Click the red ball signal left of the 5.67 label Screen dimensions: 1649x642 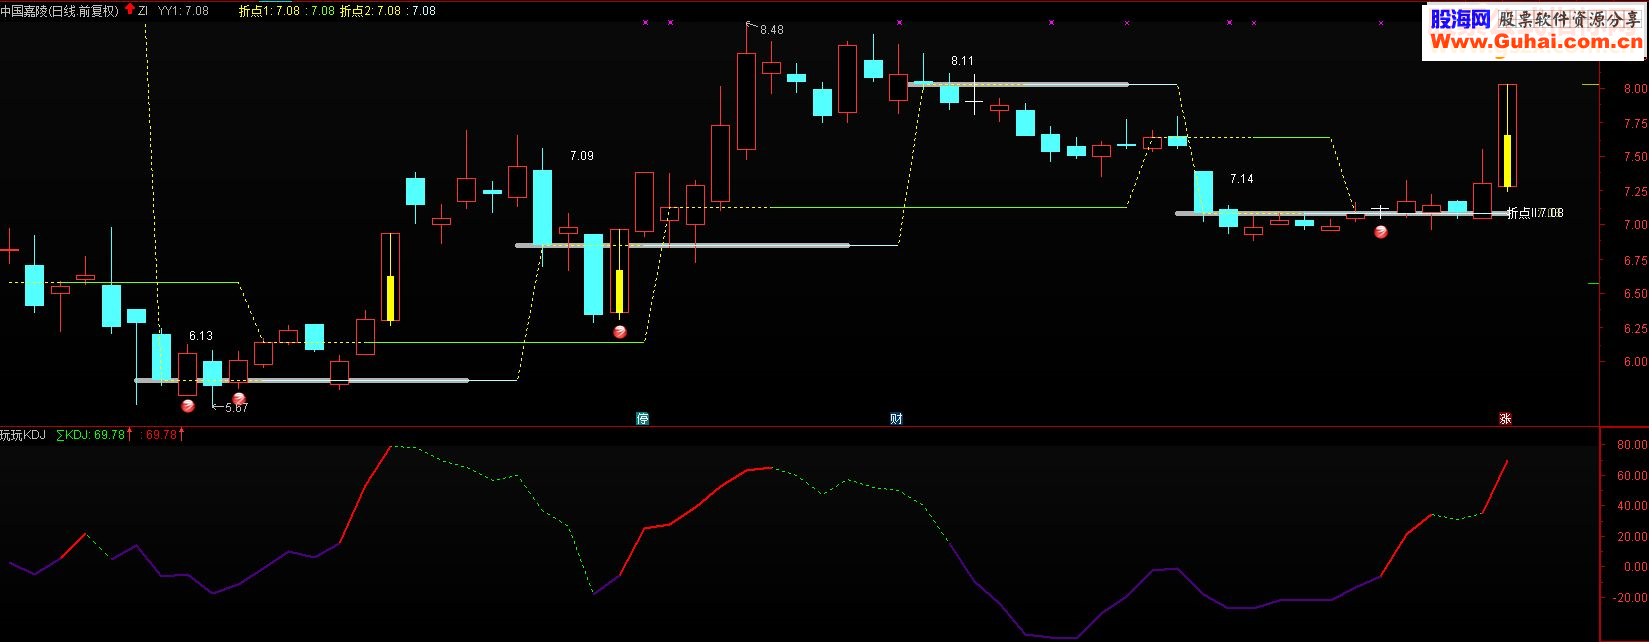pyautogui.click(x=238, y=399)
